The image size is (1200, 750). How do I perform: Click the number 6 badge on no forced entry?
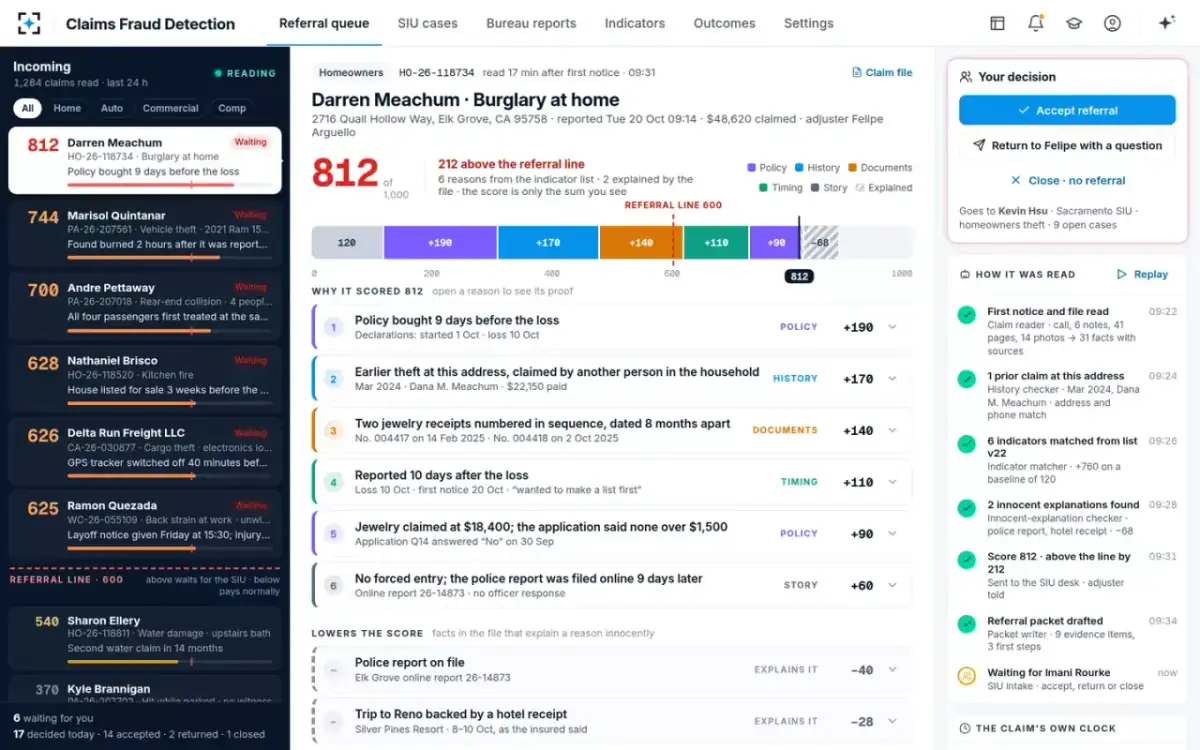[335, 585]
